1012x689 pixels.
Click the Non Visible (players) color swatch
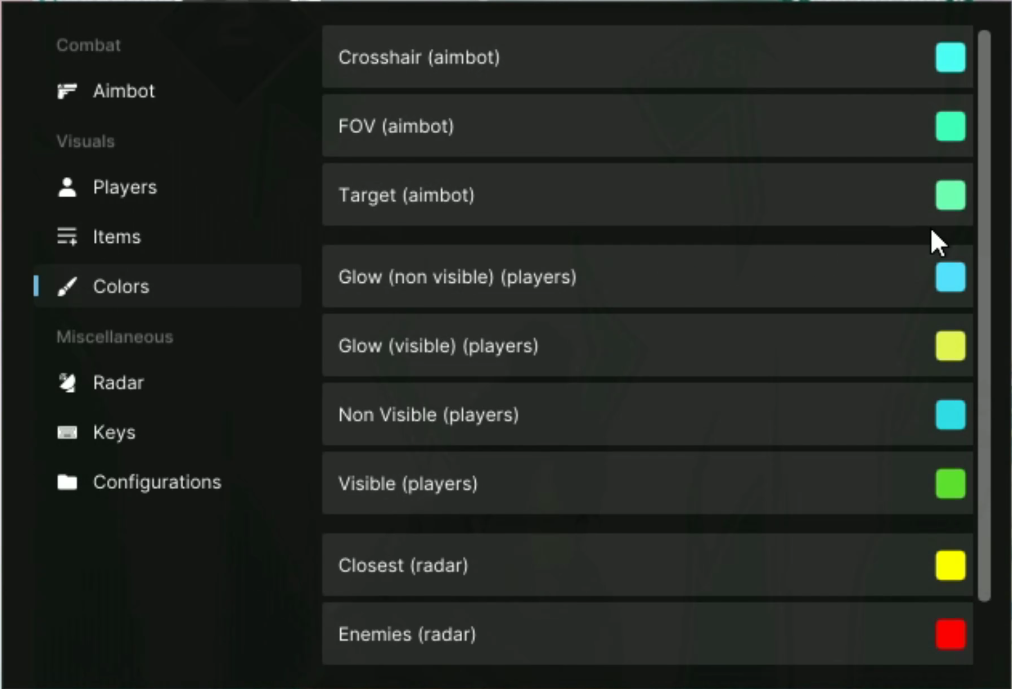pos(951,415)
